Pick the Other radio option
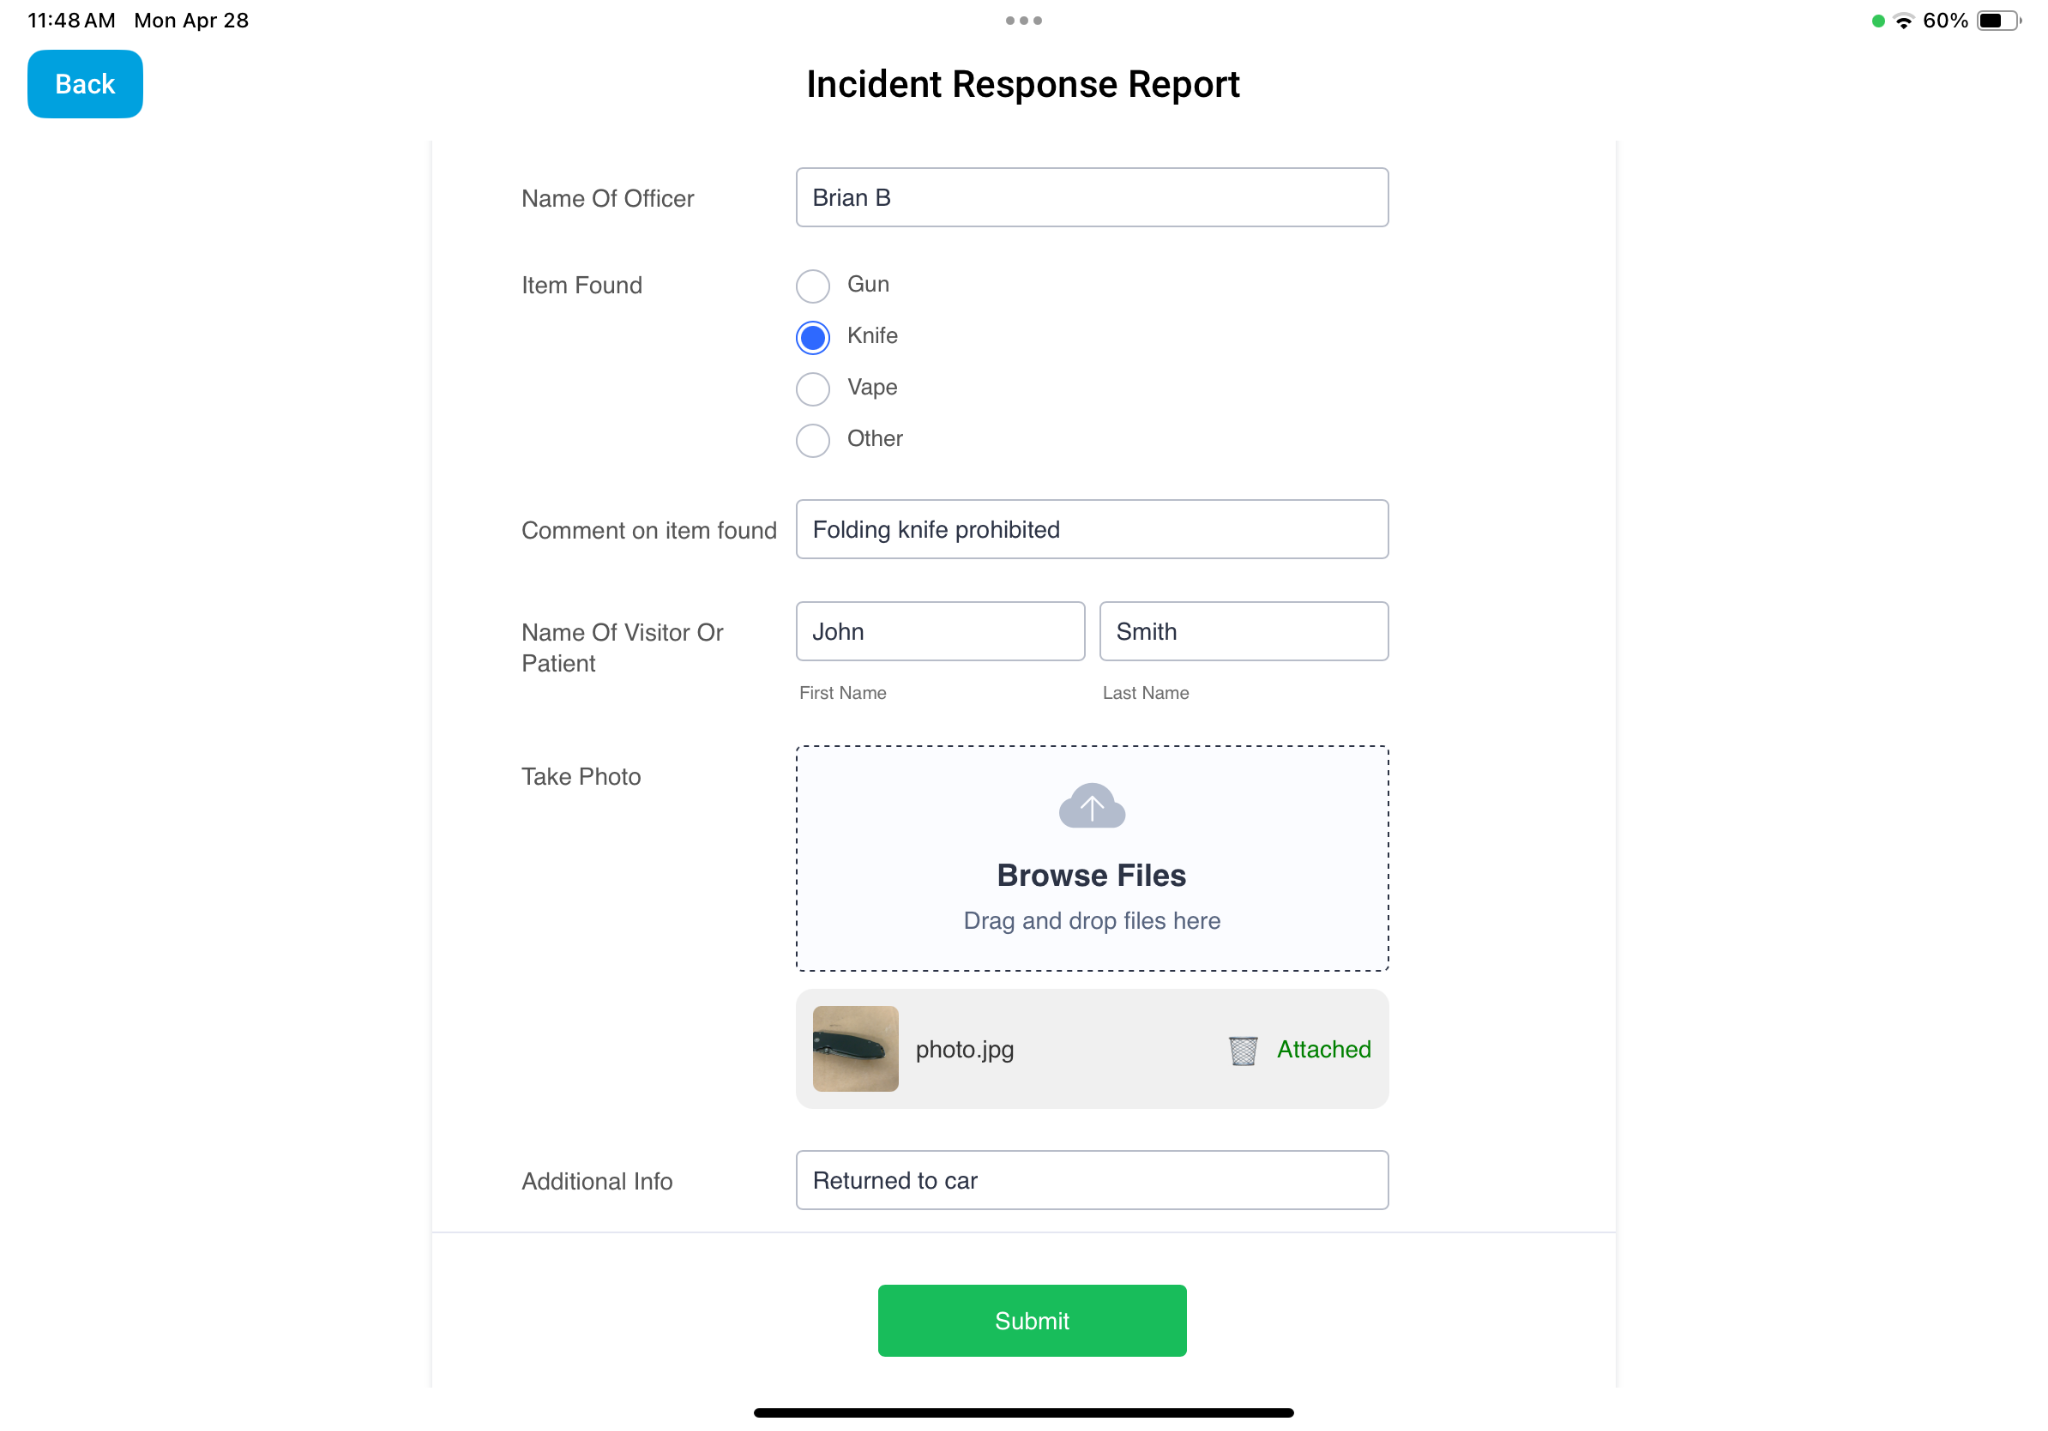 (813, 440)
